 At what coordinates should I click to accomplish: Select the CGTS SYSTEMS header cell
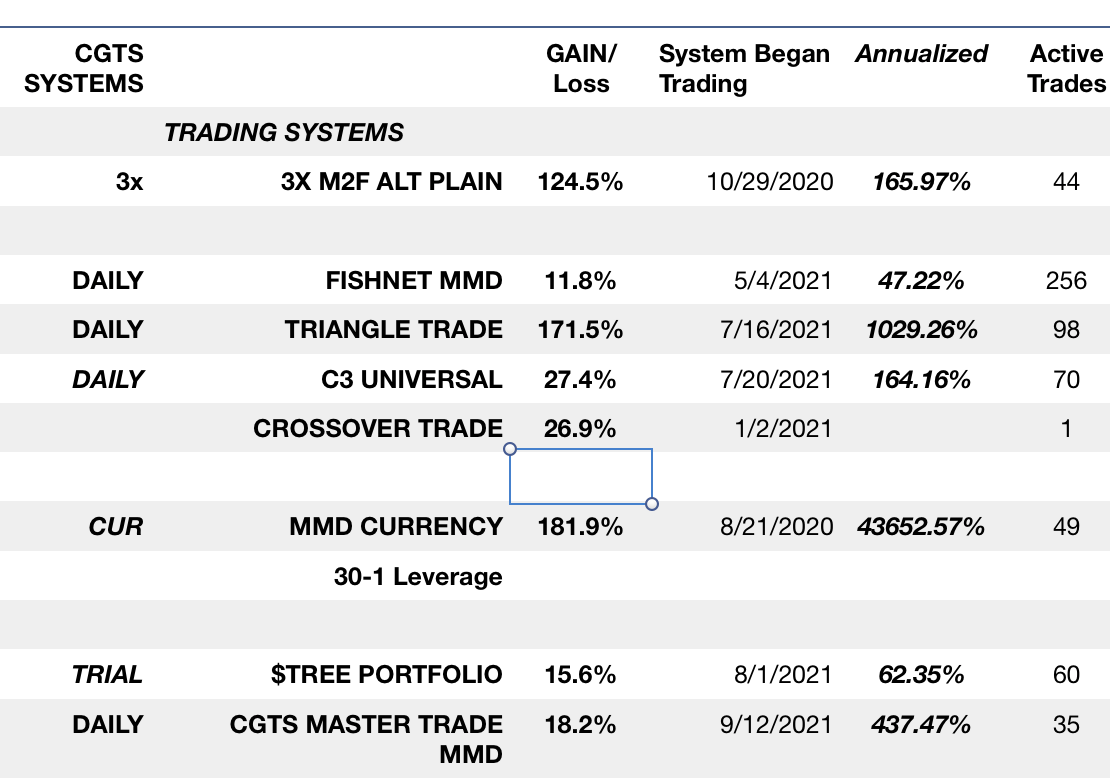(84, 69)
